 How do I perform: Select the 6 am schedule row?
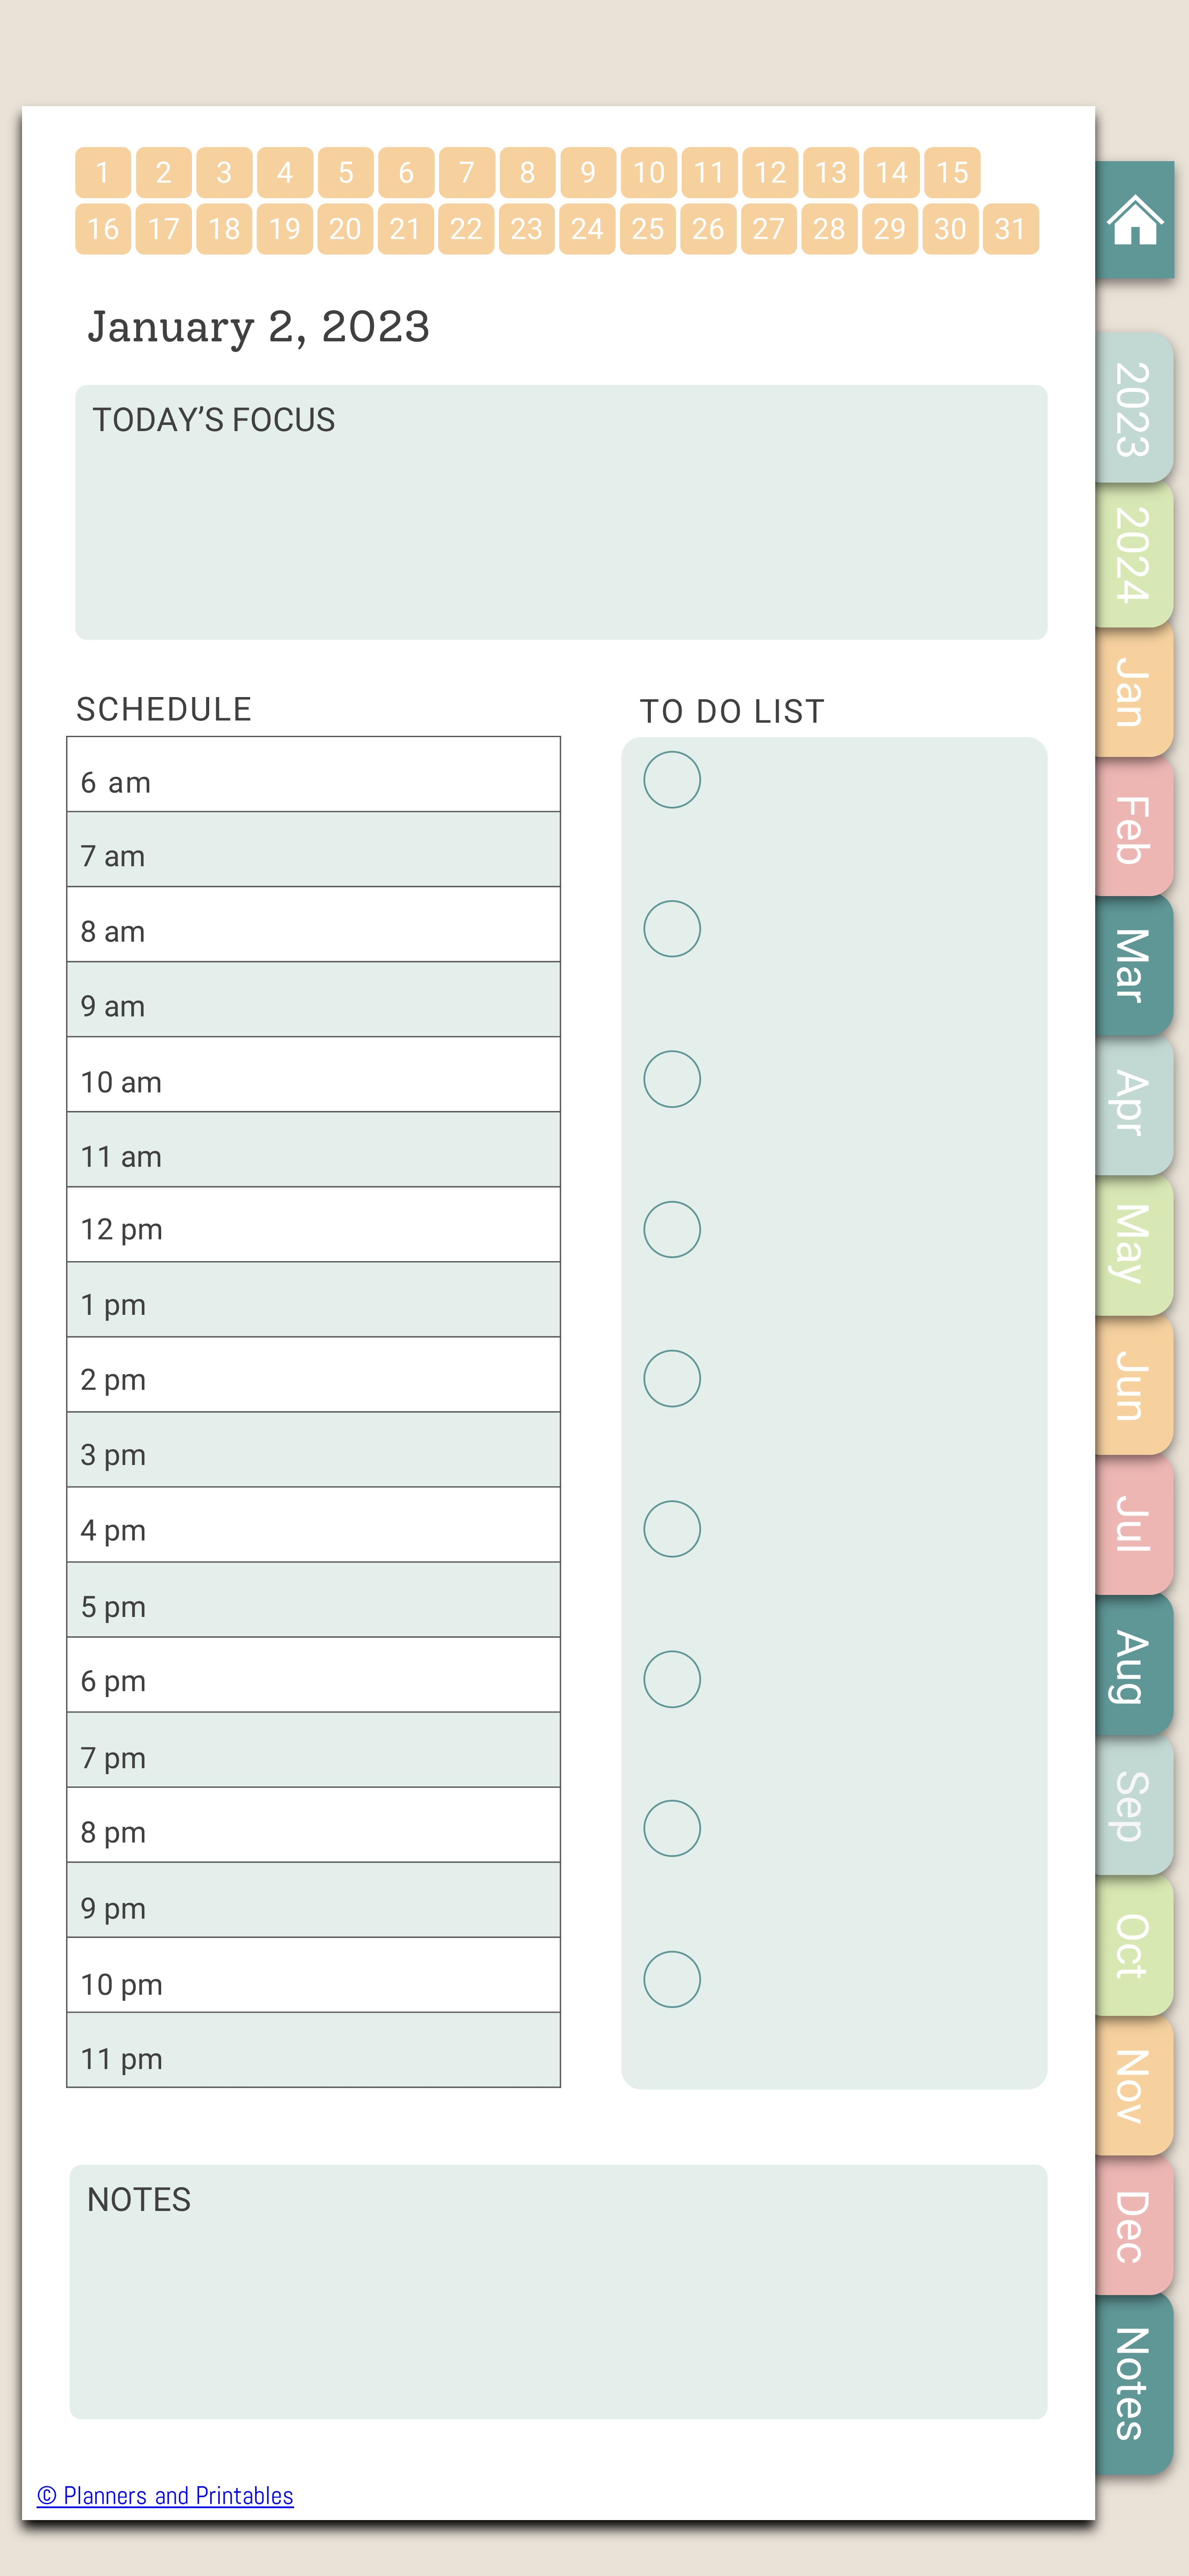click(x=313, y=774)
